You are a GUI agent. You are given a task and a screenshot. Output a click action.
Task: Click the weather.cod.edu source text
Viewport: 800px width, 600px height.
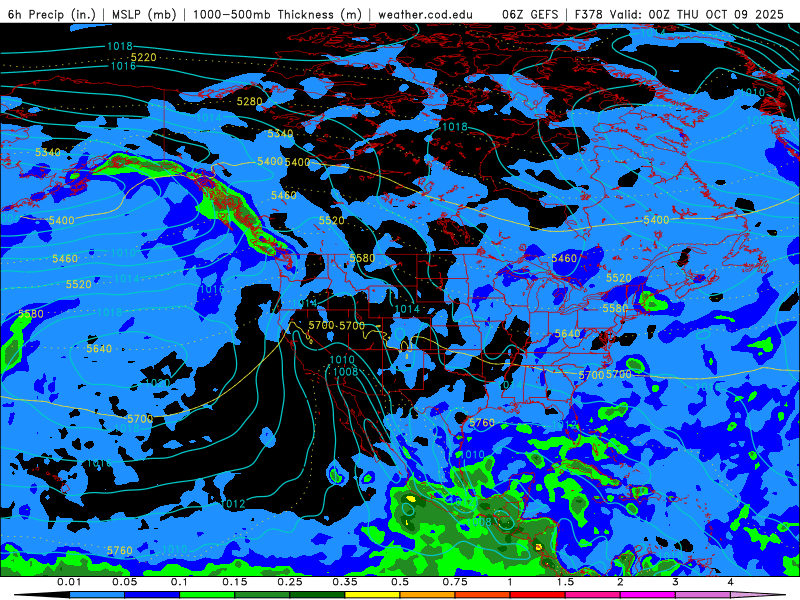426,14
